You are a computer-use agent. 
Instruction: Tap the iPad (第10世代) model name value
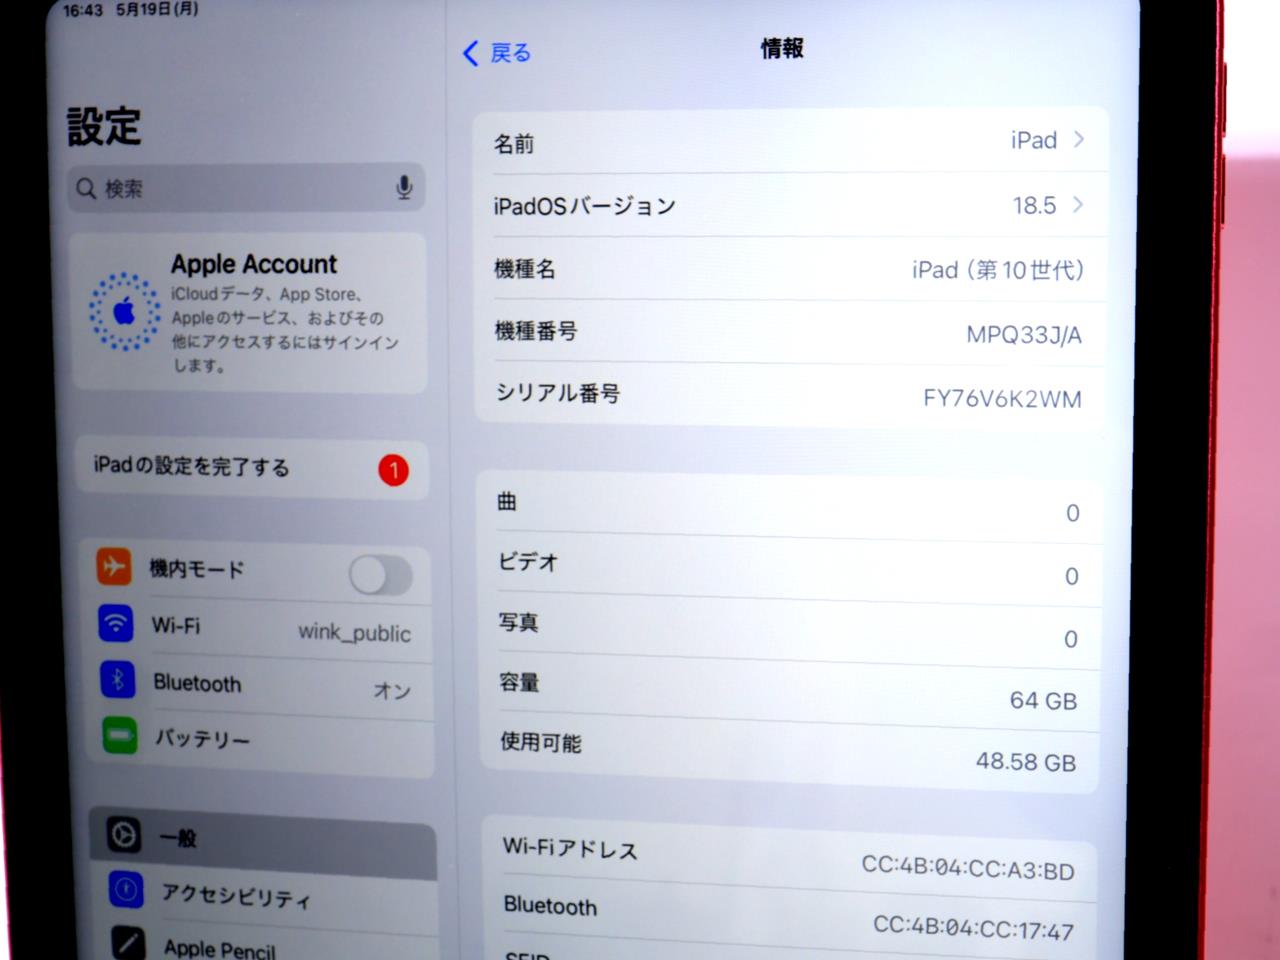998,270
